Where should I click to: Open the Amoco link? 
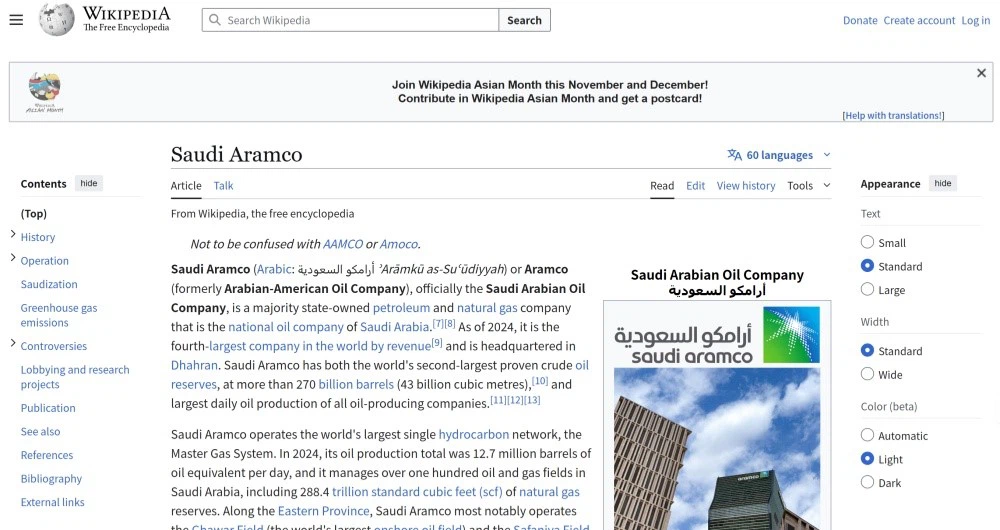point(399,244)
